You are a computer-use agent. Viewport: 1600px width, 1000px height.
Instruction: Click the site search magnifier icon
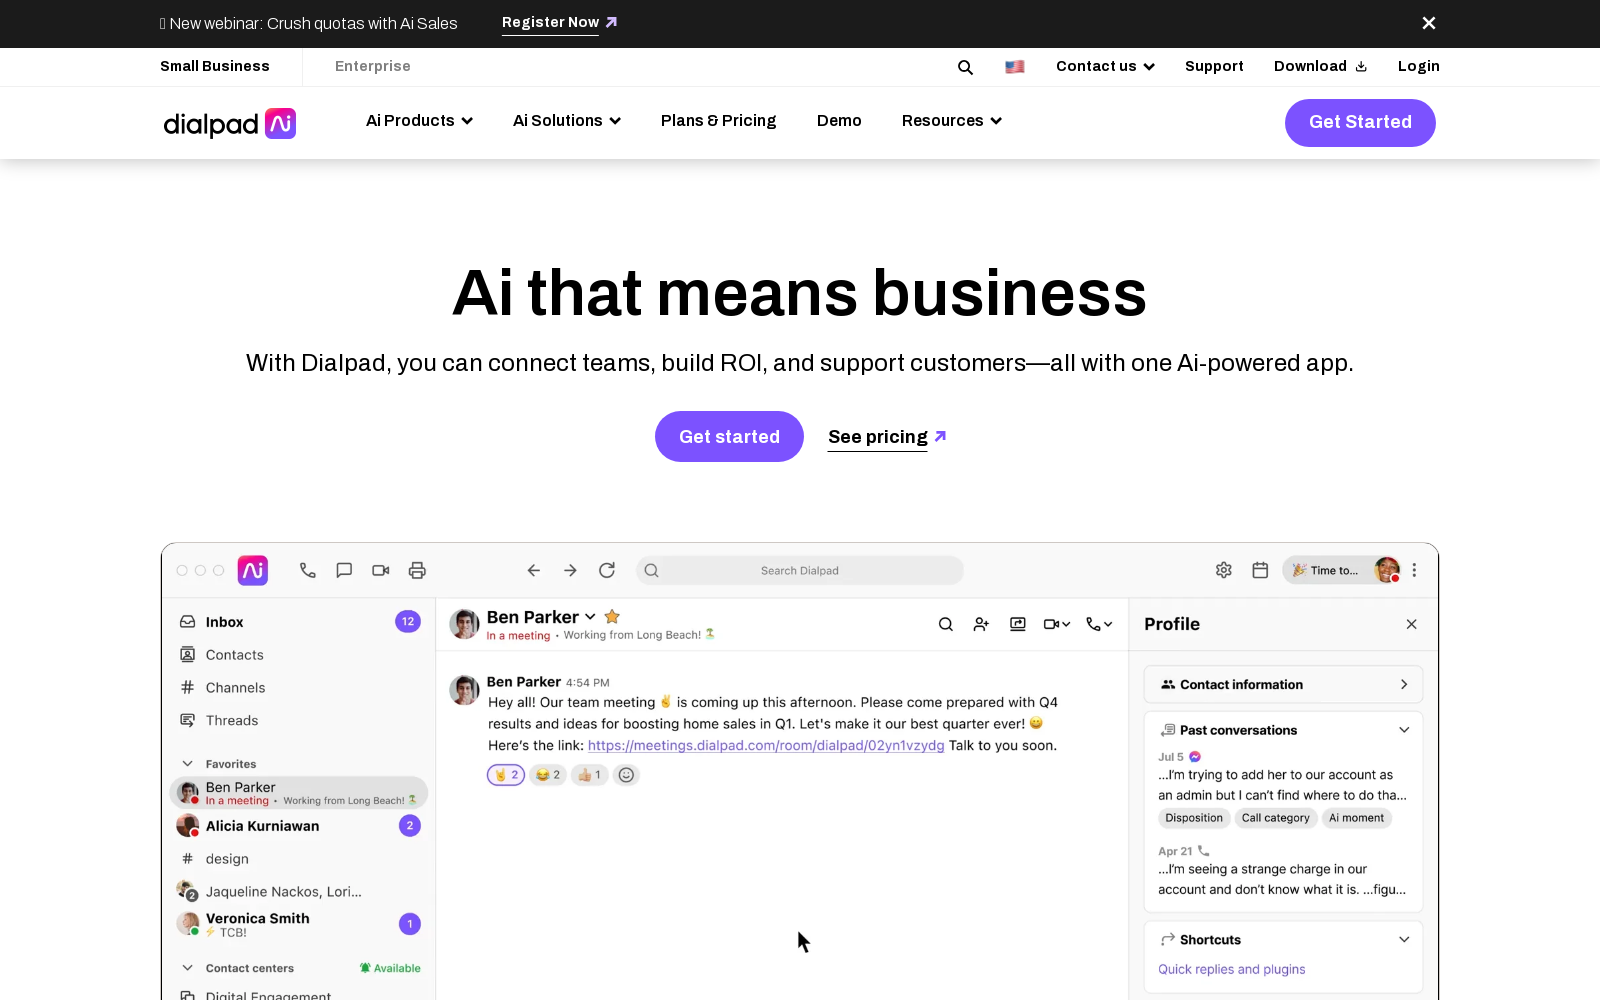(x=965, y=67)
